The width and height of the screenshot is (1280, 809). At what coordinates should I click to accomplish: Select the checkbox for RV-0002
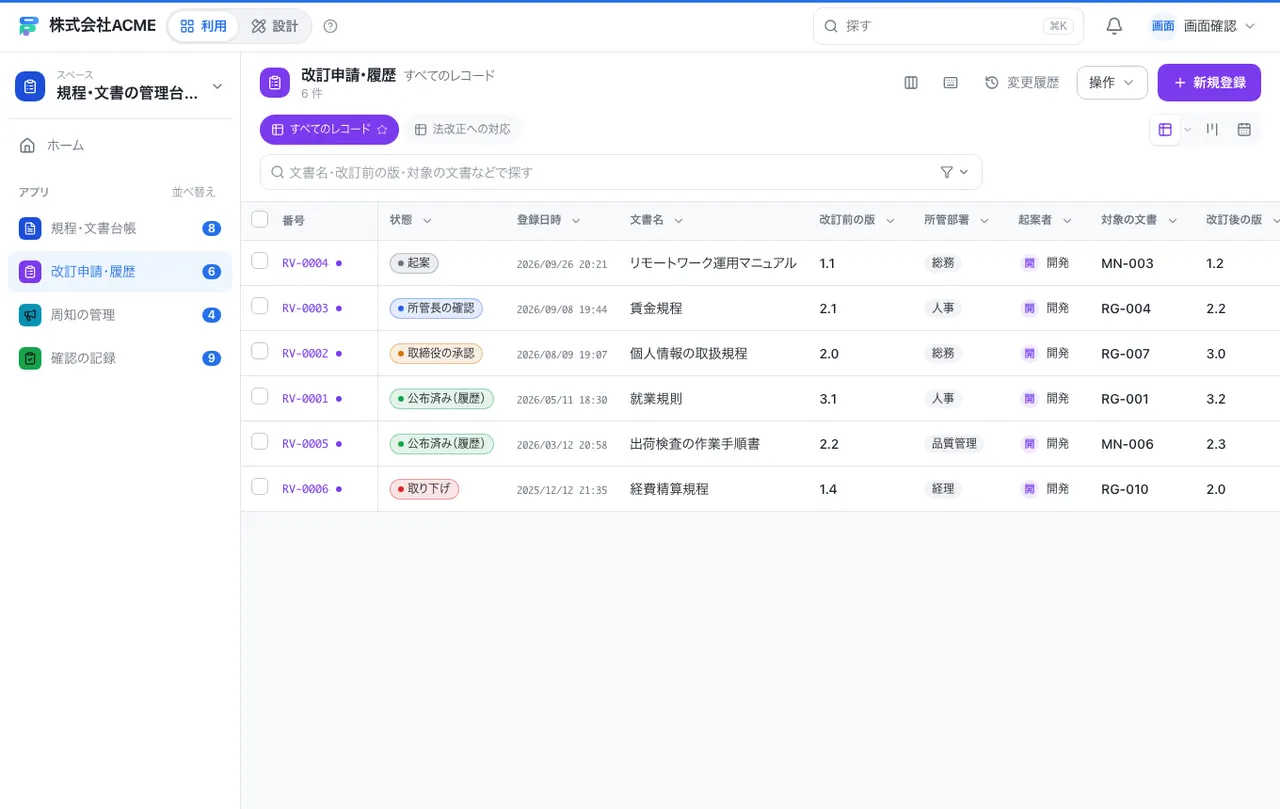pos(260,351)
